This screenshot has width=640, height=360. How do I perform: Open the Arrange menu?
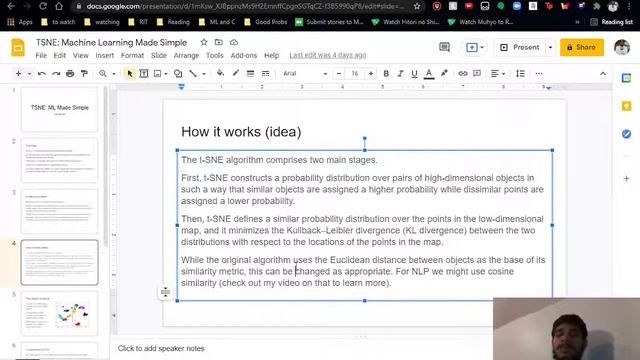(x=186, y=55)
